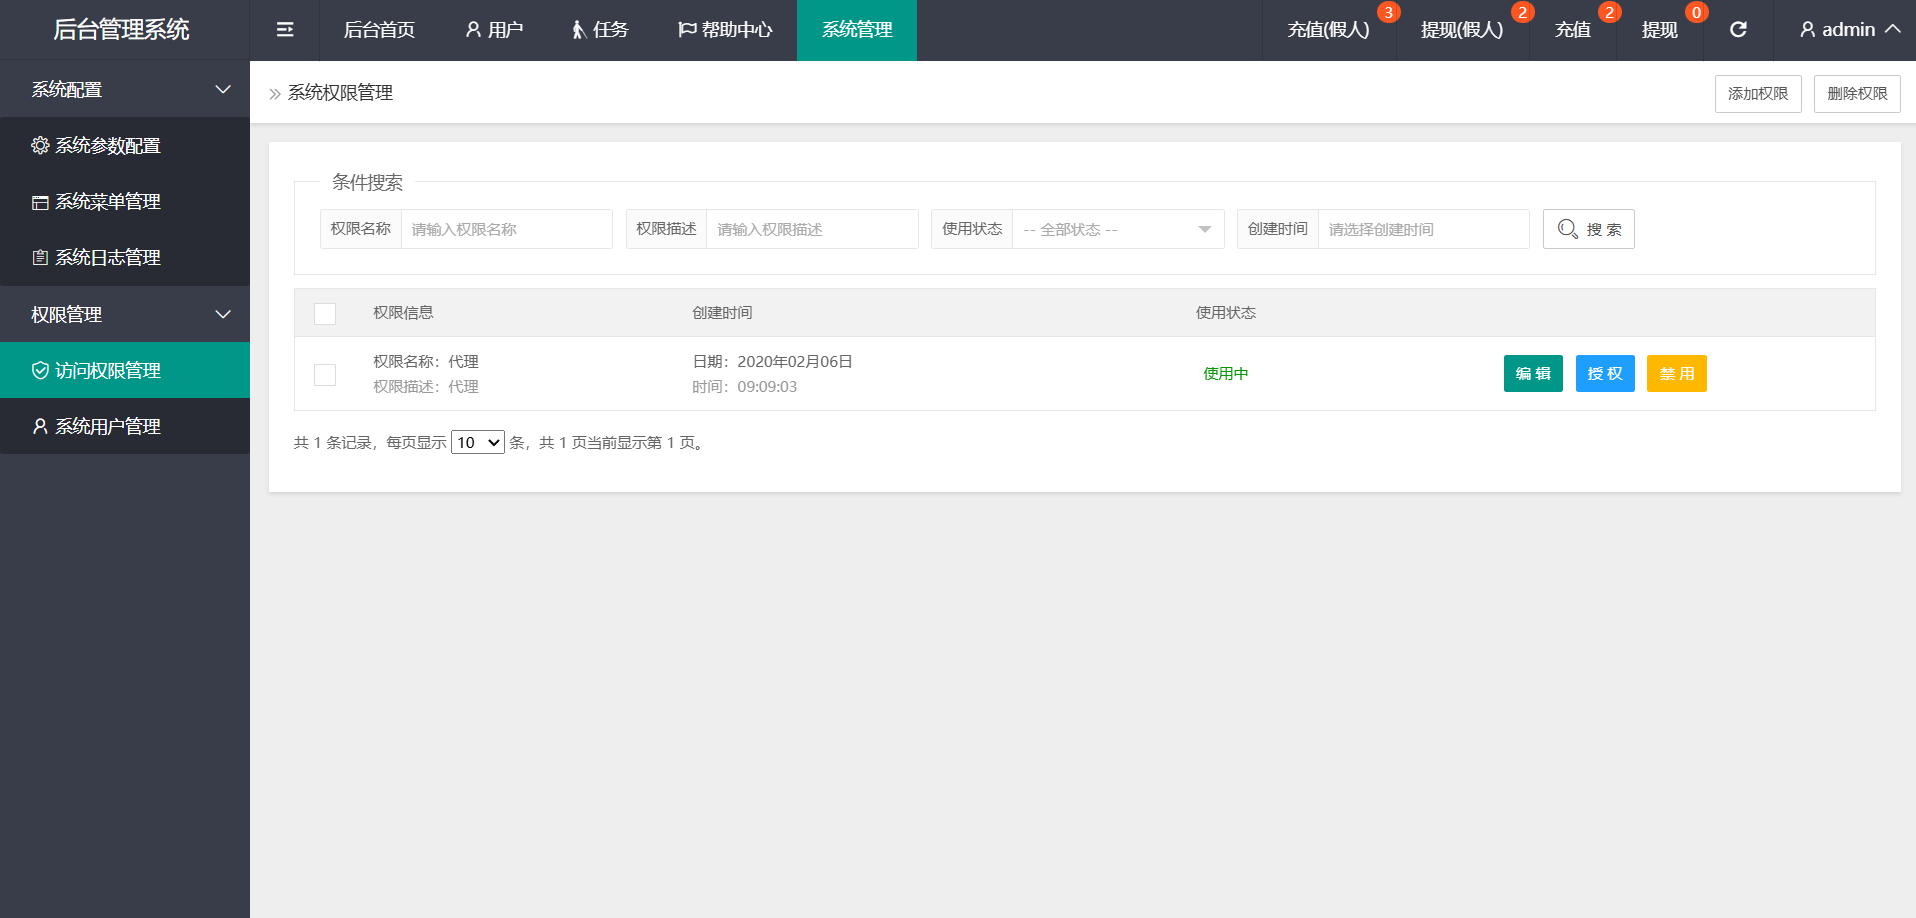This screenshot has height=918, width=1916.
Task: Click the user icon next to admin
Action: pyautogui.click(x=1807, y=30)
